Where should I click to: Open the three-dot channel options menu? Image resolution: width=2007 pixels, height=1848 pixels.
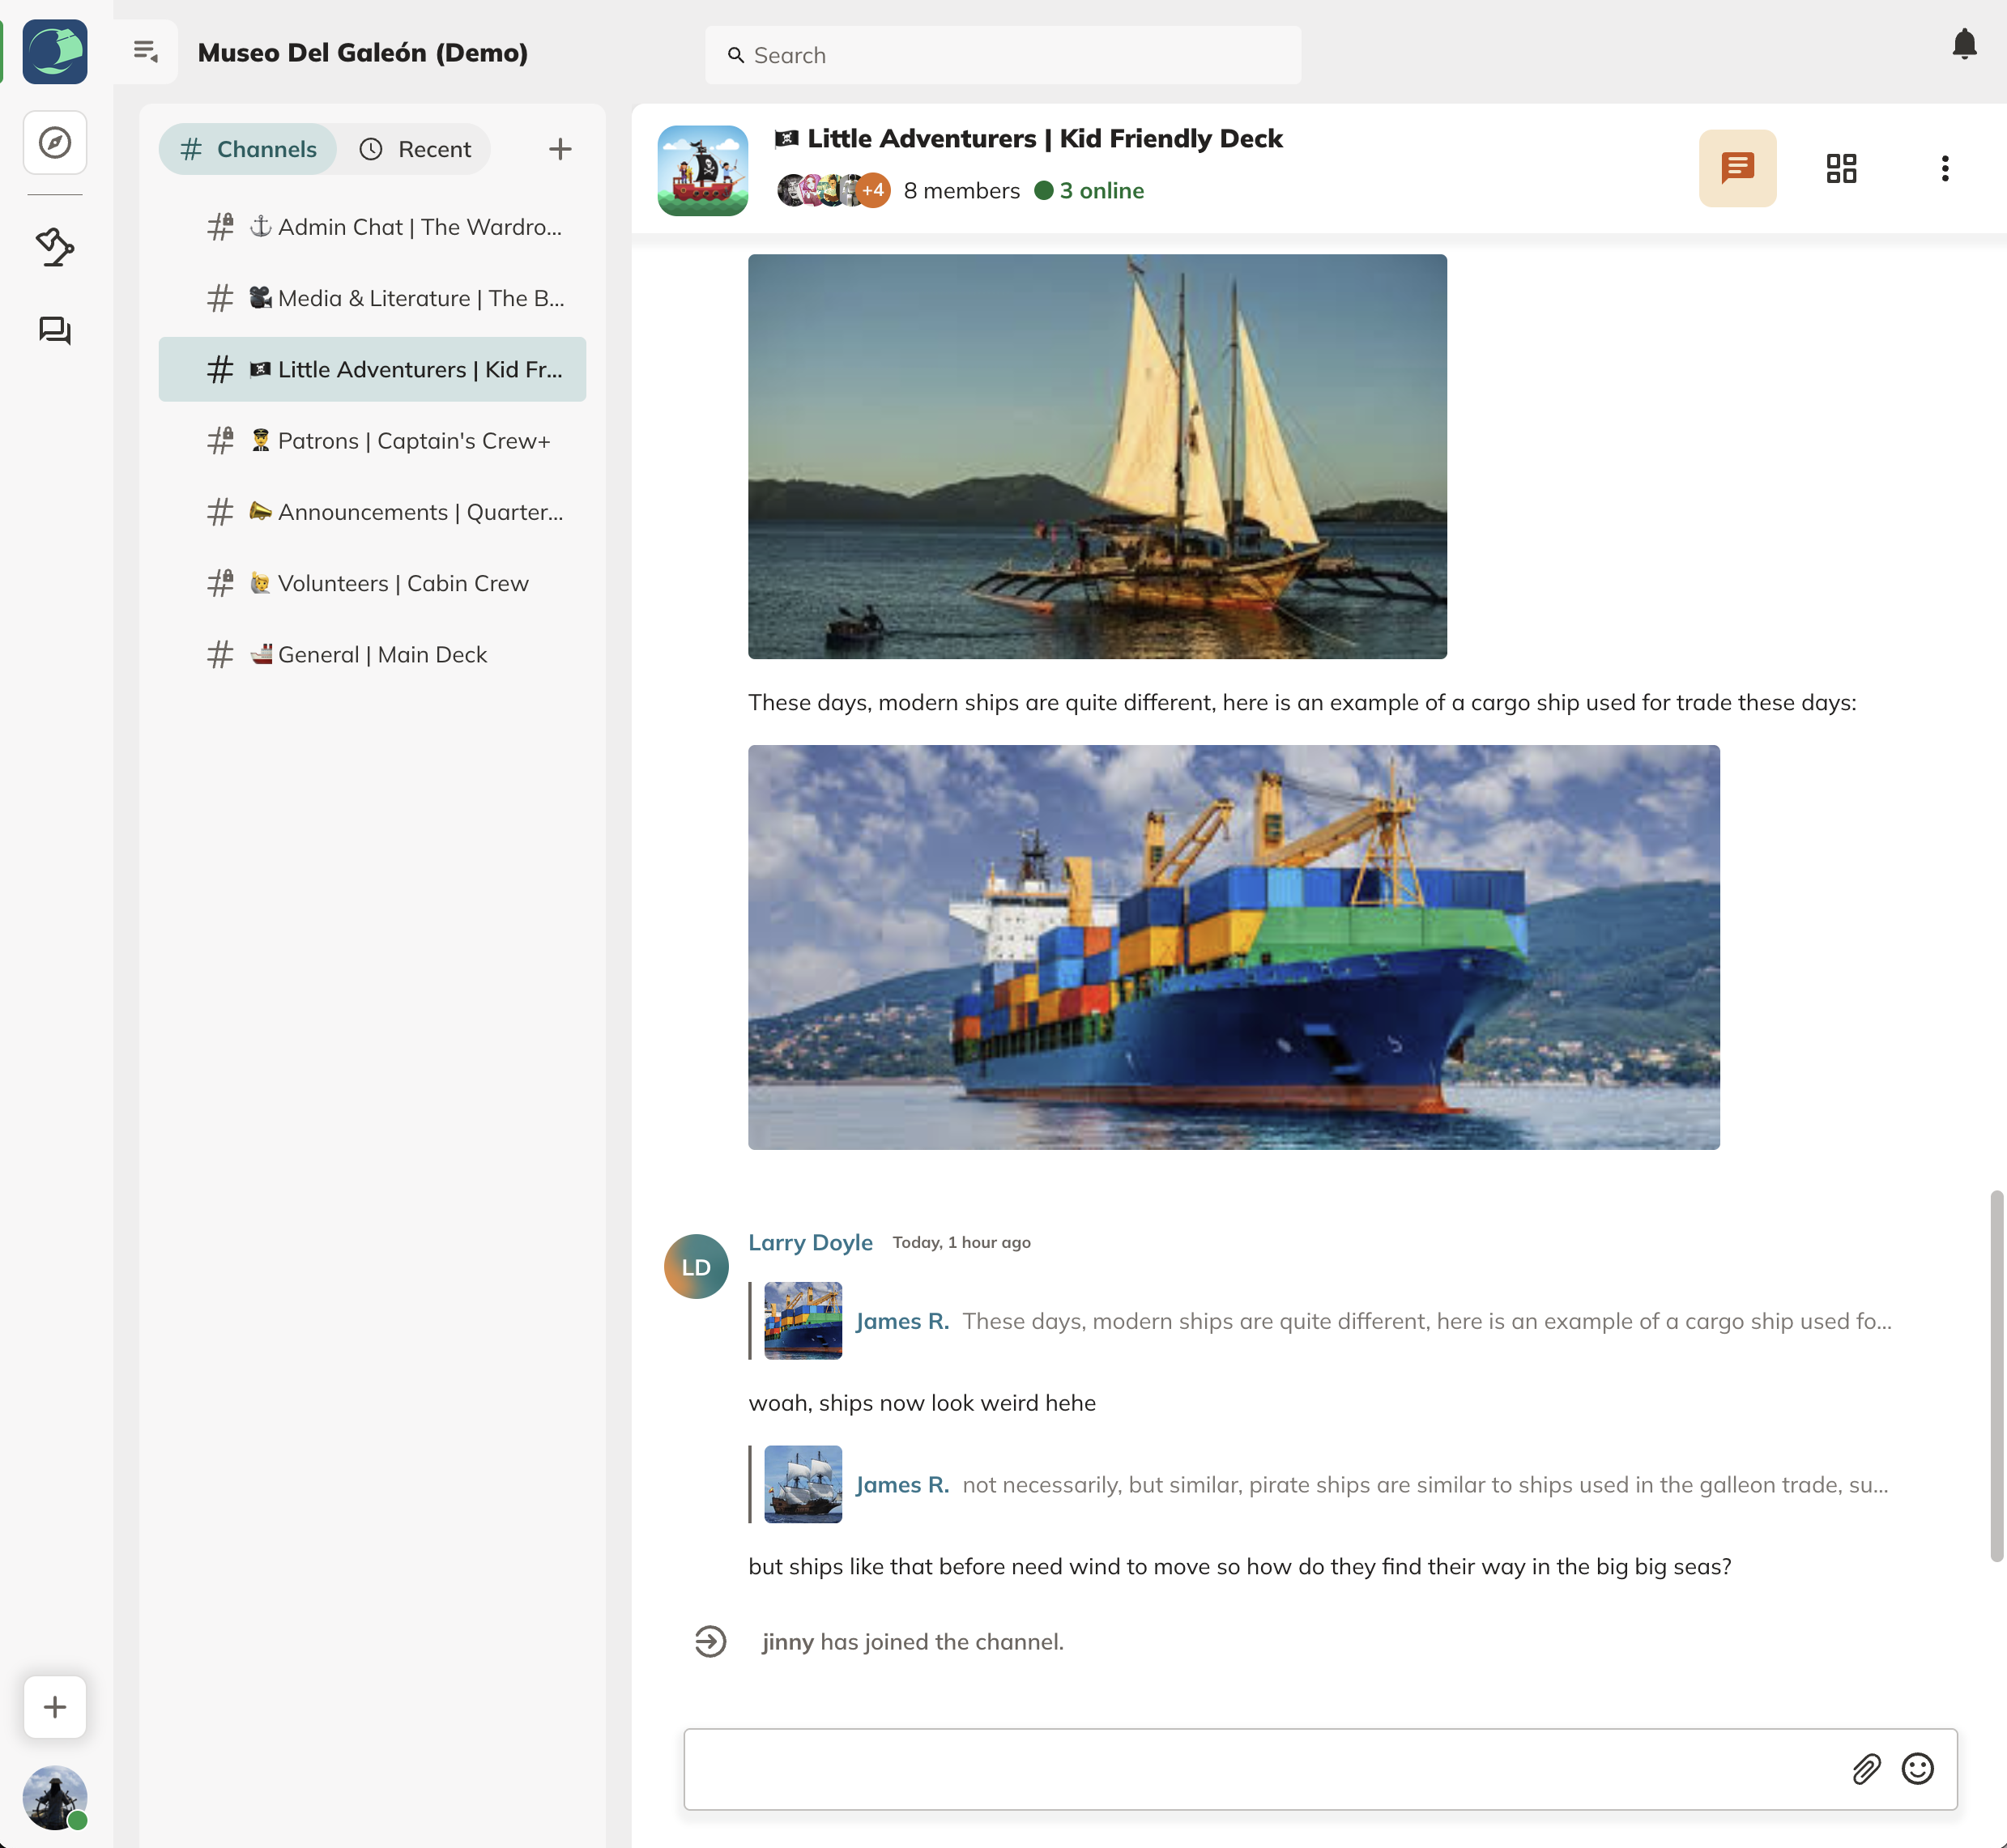[x=1944, y=168]
